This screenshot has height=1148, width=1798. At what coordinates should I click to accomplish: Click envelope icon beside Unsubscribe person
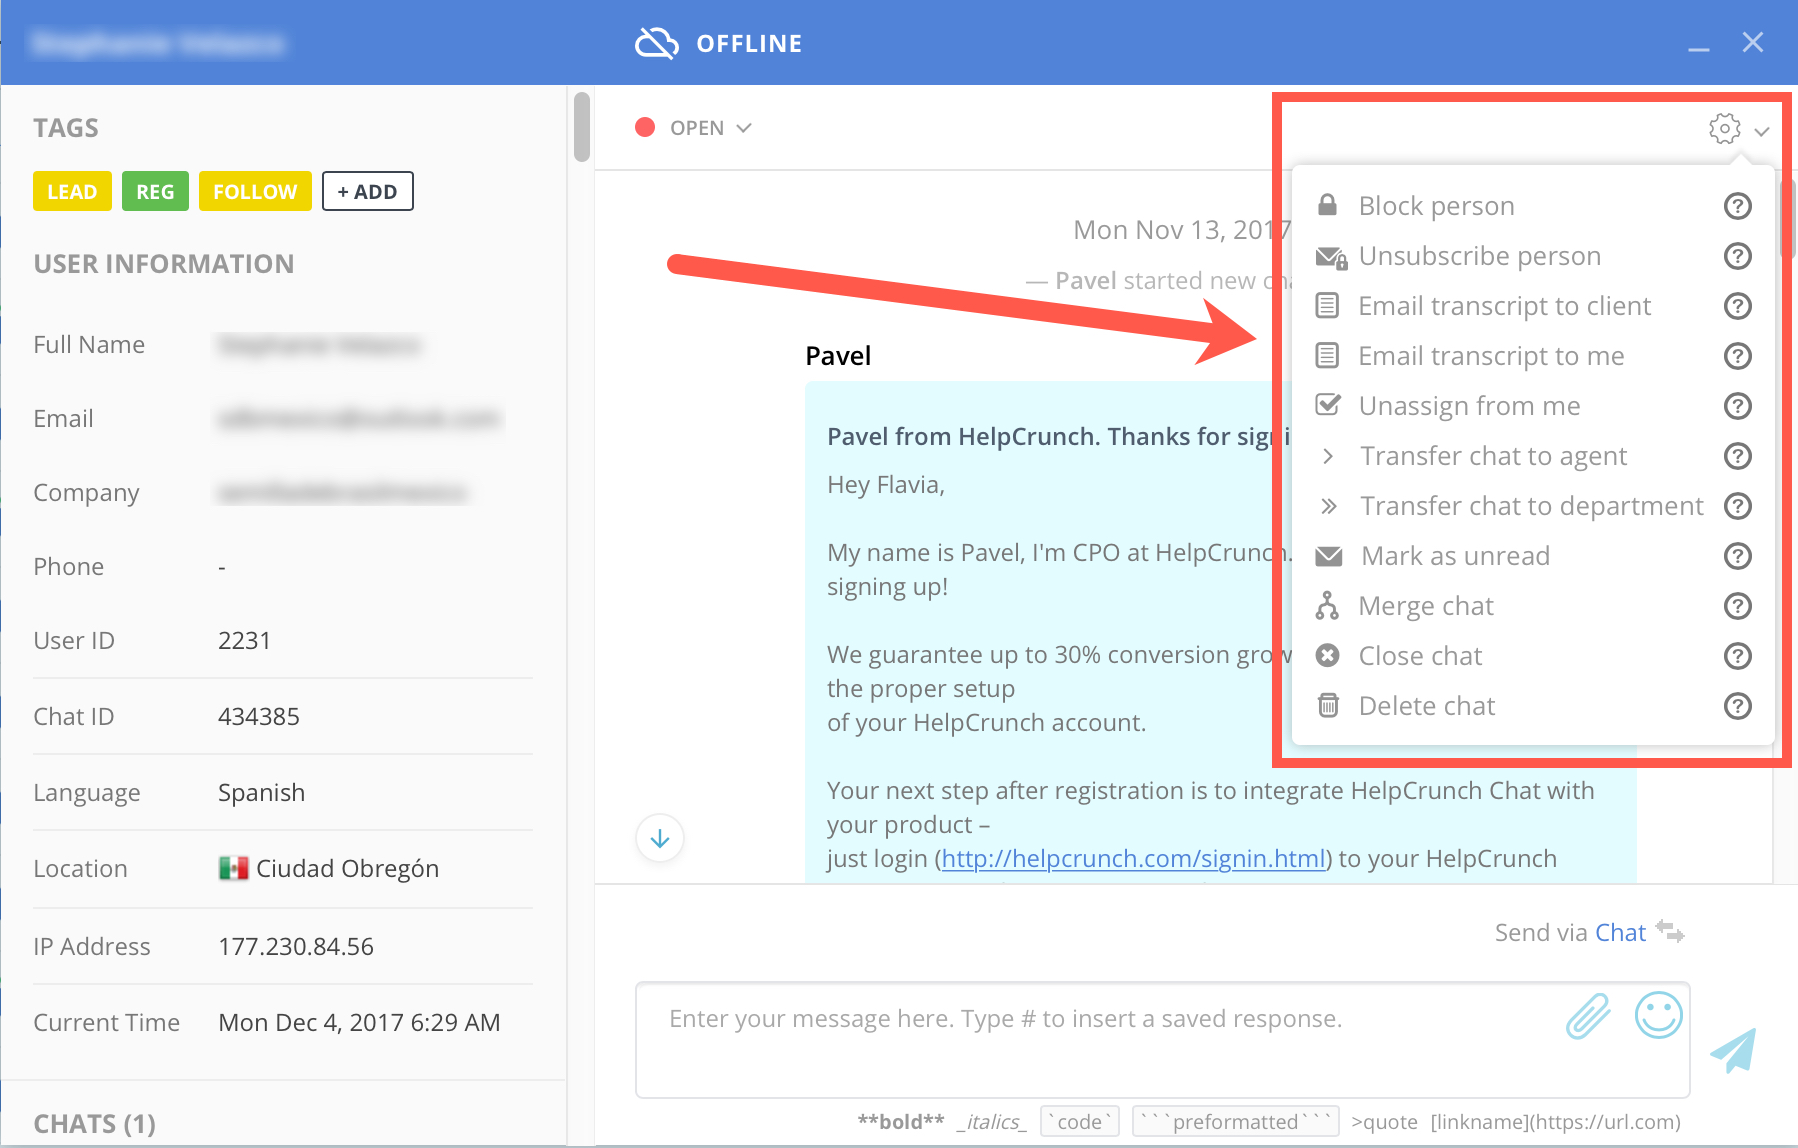[1331, 257]
